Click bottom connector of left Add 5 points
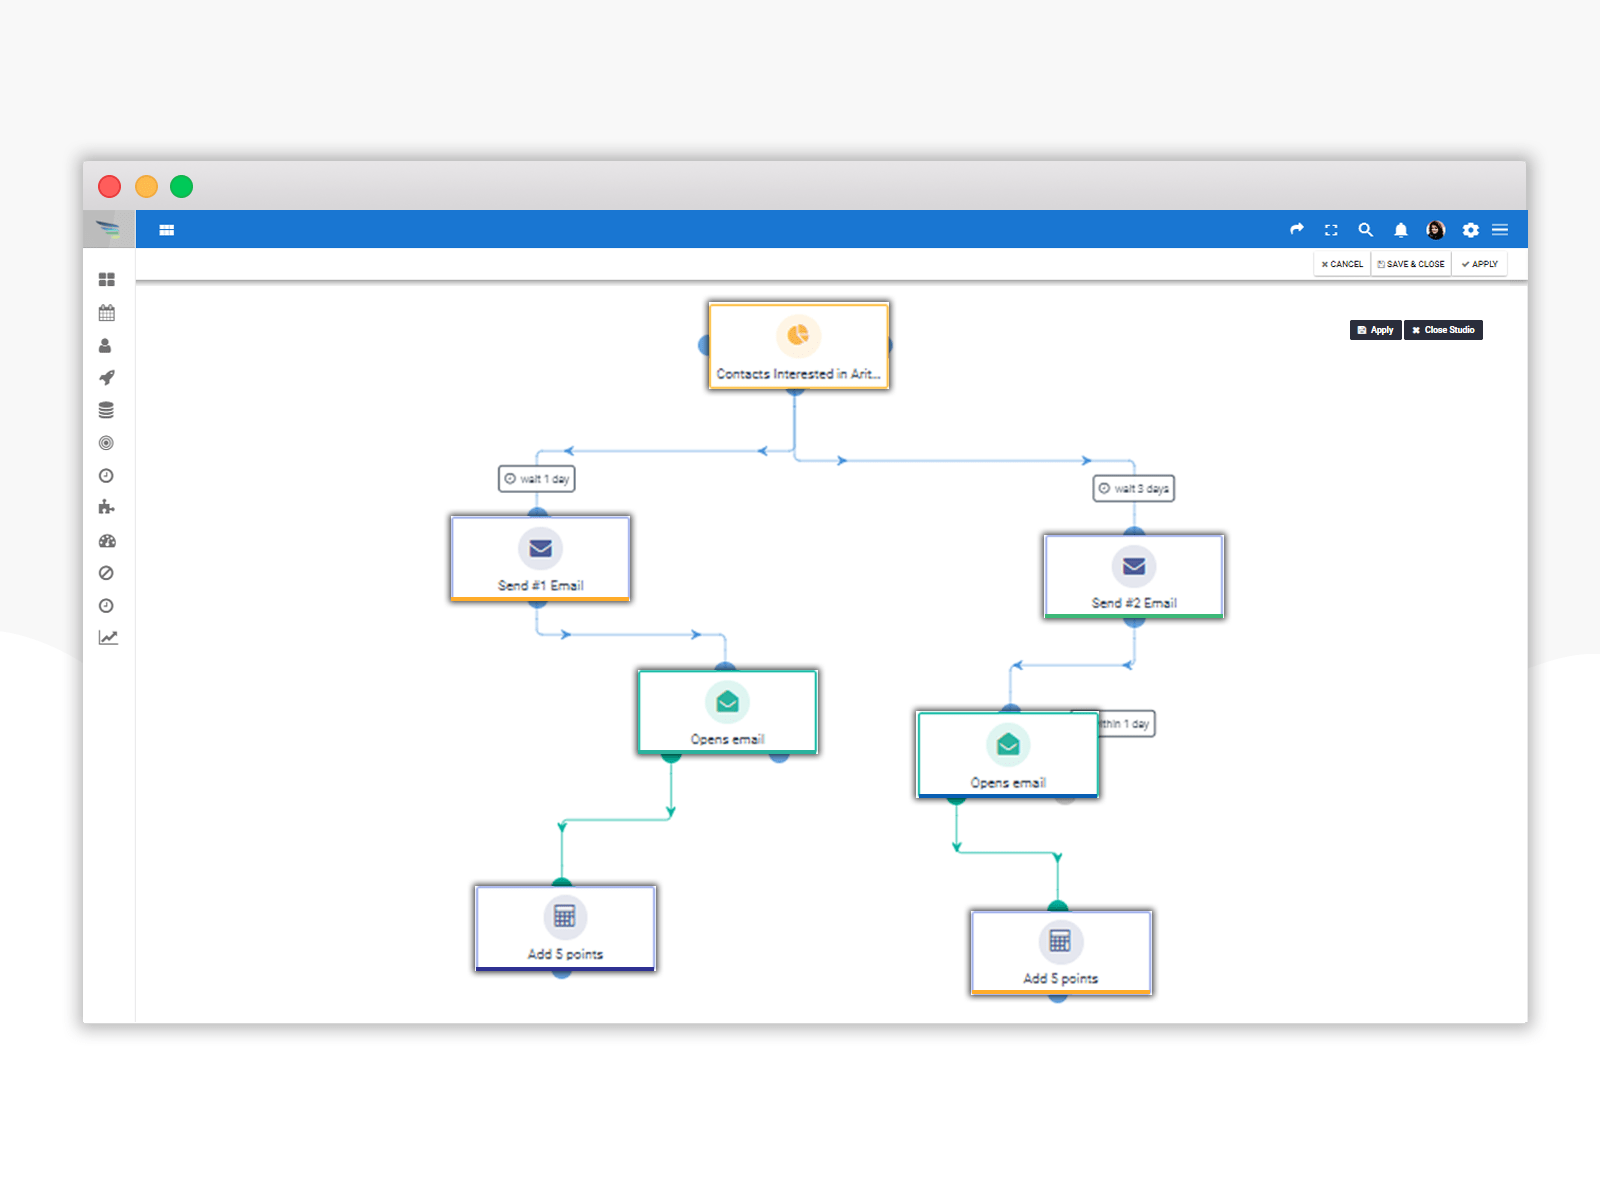This screenshot has width=1600, height=1200. 562,973
